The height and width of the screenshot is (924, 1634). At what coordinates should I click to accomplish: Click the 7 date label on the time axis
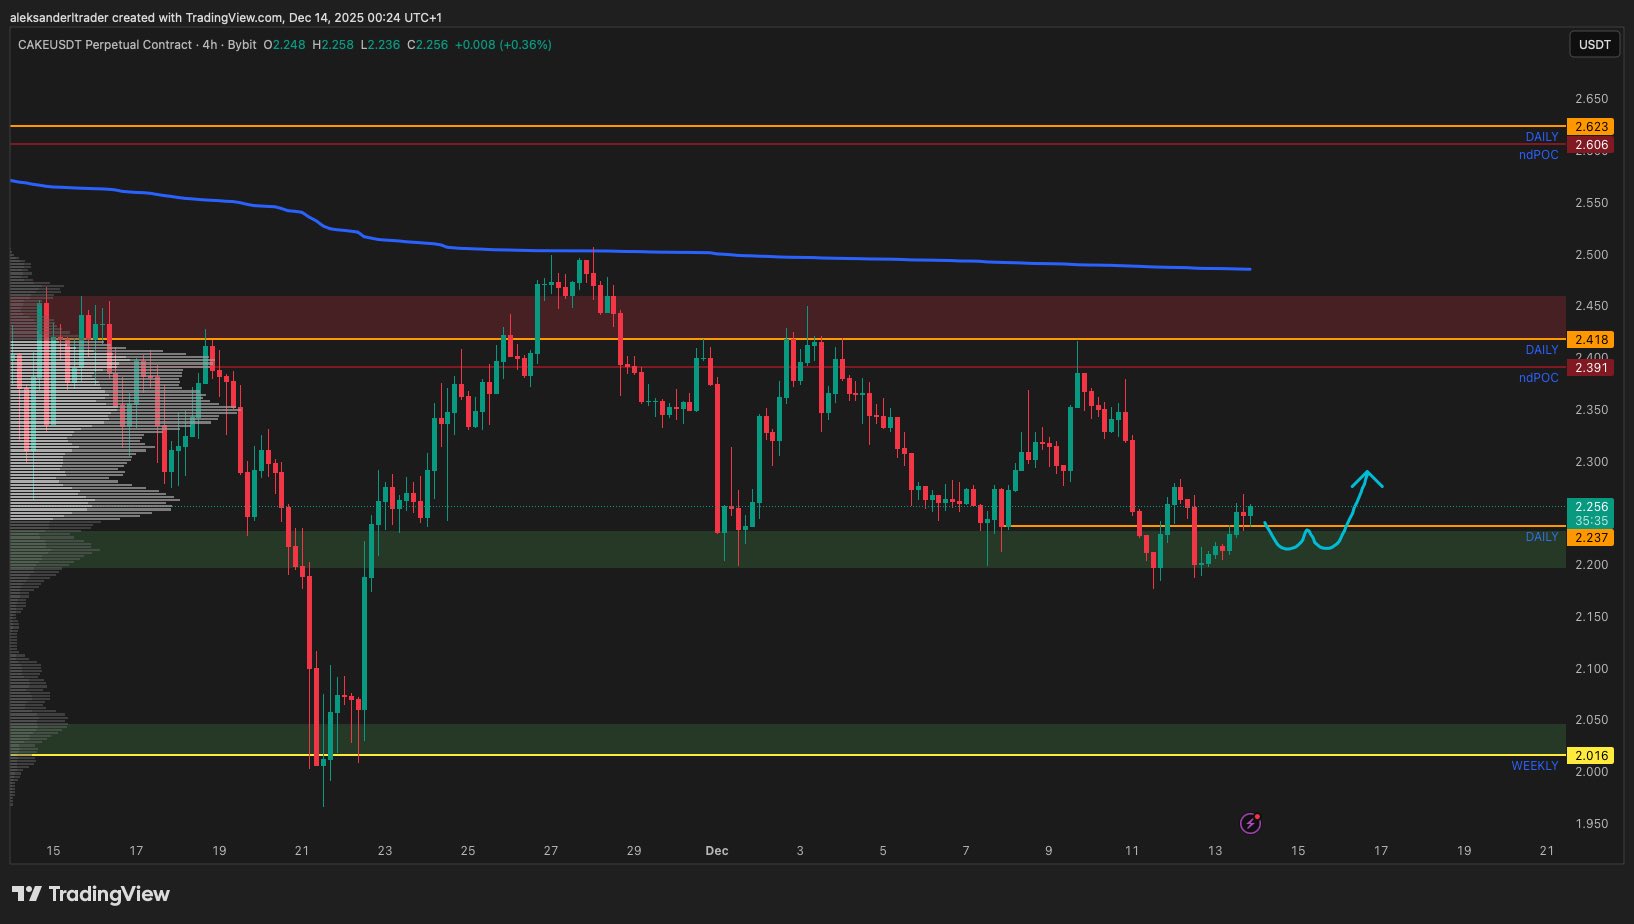point(966,851)
